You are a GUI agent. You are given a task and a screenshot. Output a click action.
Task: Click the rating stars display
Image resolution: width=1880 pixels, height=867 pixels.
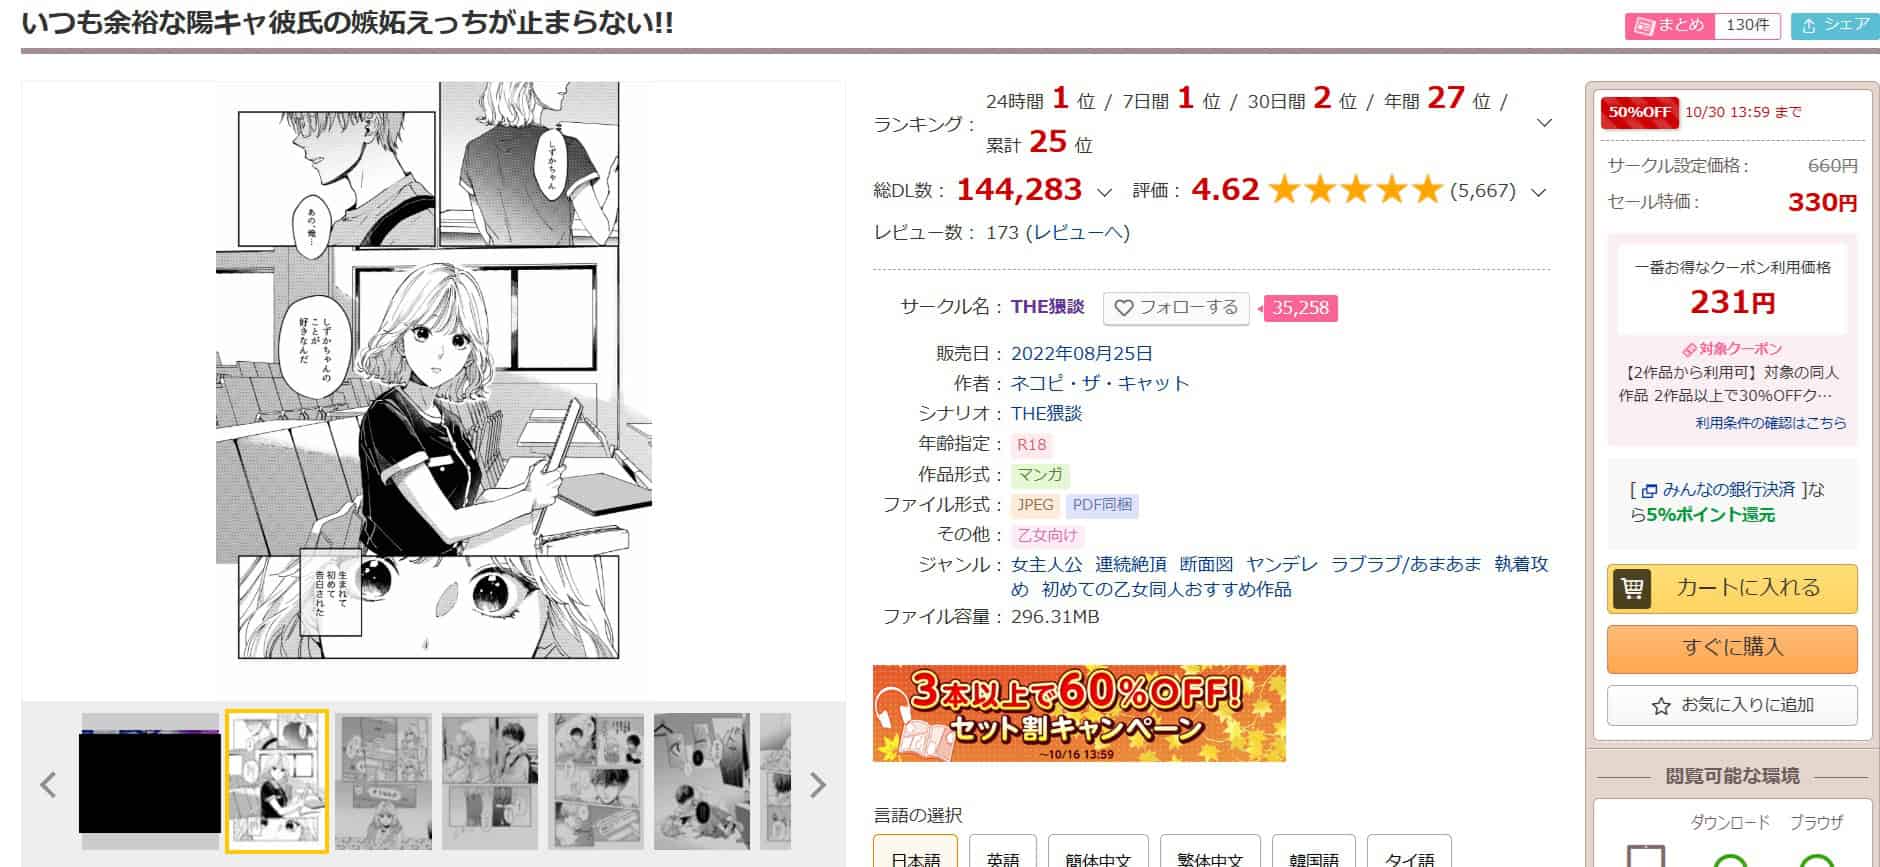[1355, 189]
